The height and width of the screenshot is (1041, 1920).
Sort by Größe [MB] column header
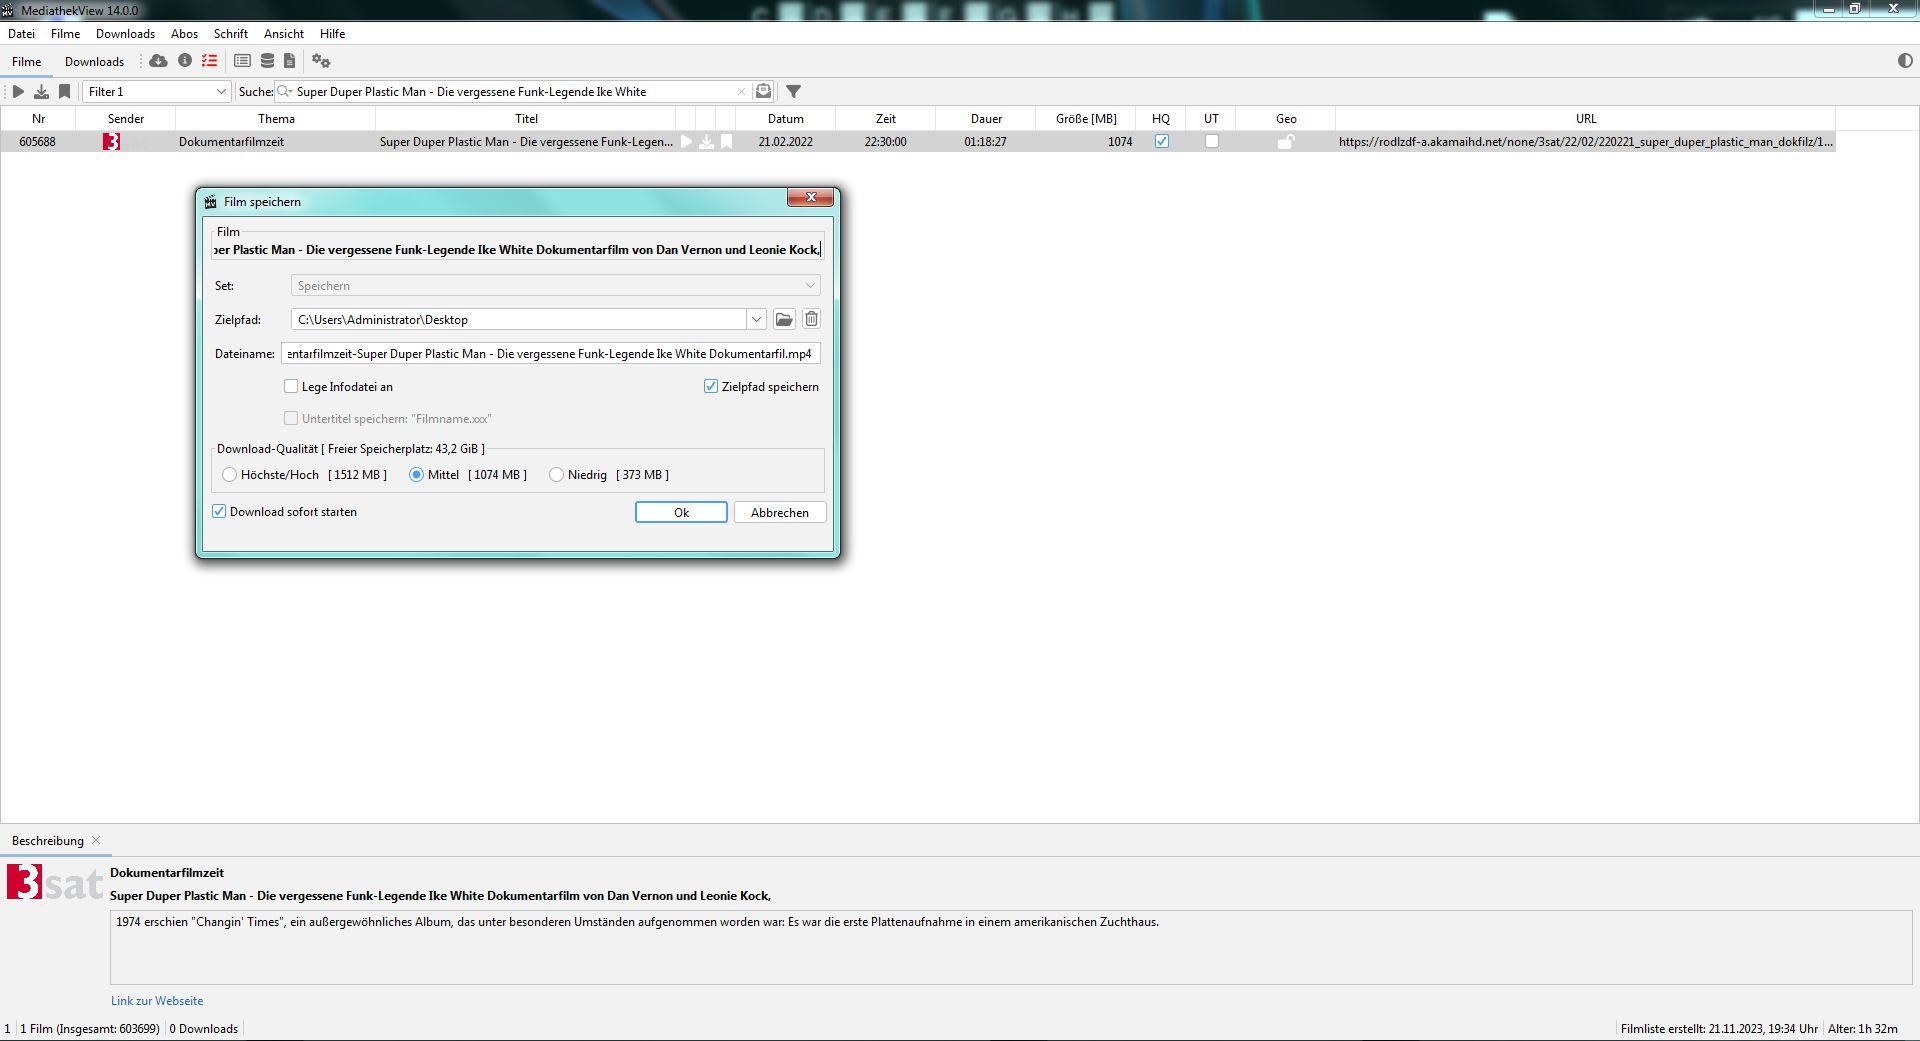coord(1086,118)
